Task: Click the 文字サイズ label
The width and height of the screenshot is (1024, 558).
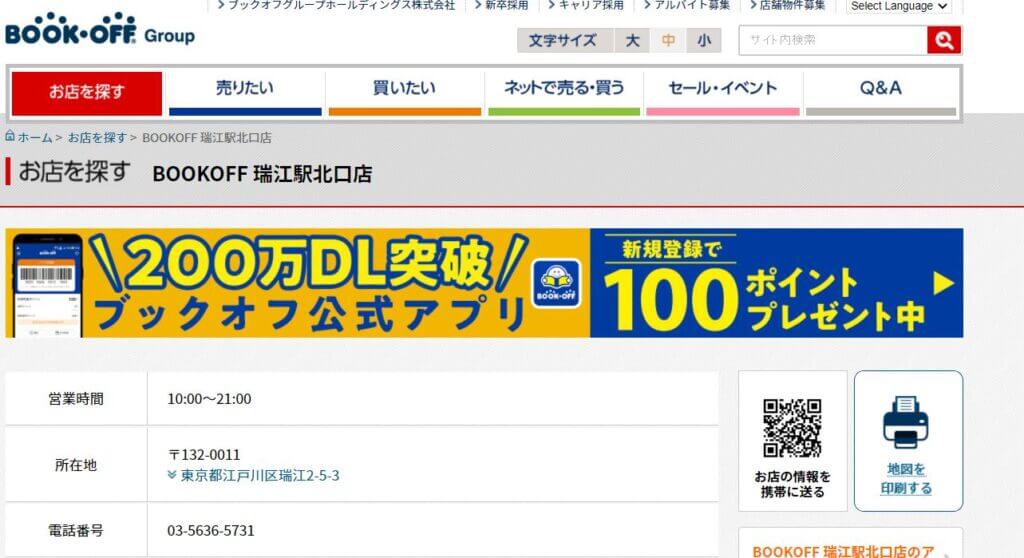Action: pyautogui.click(x=562, y=41)
